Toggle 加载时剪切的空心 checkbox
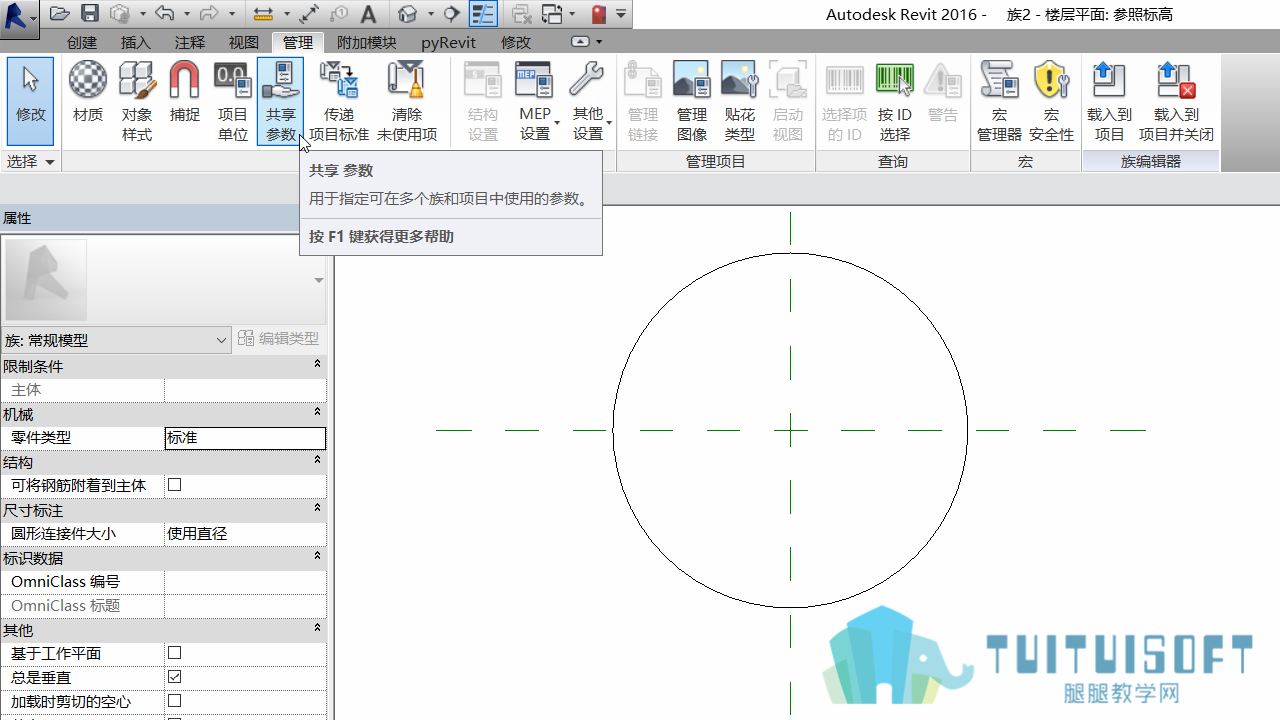This screenshot has height=720, width=1280. click(x=175, y=701)
